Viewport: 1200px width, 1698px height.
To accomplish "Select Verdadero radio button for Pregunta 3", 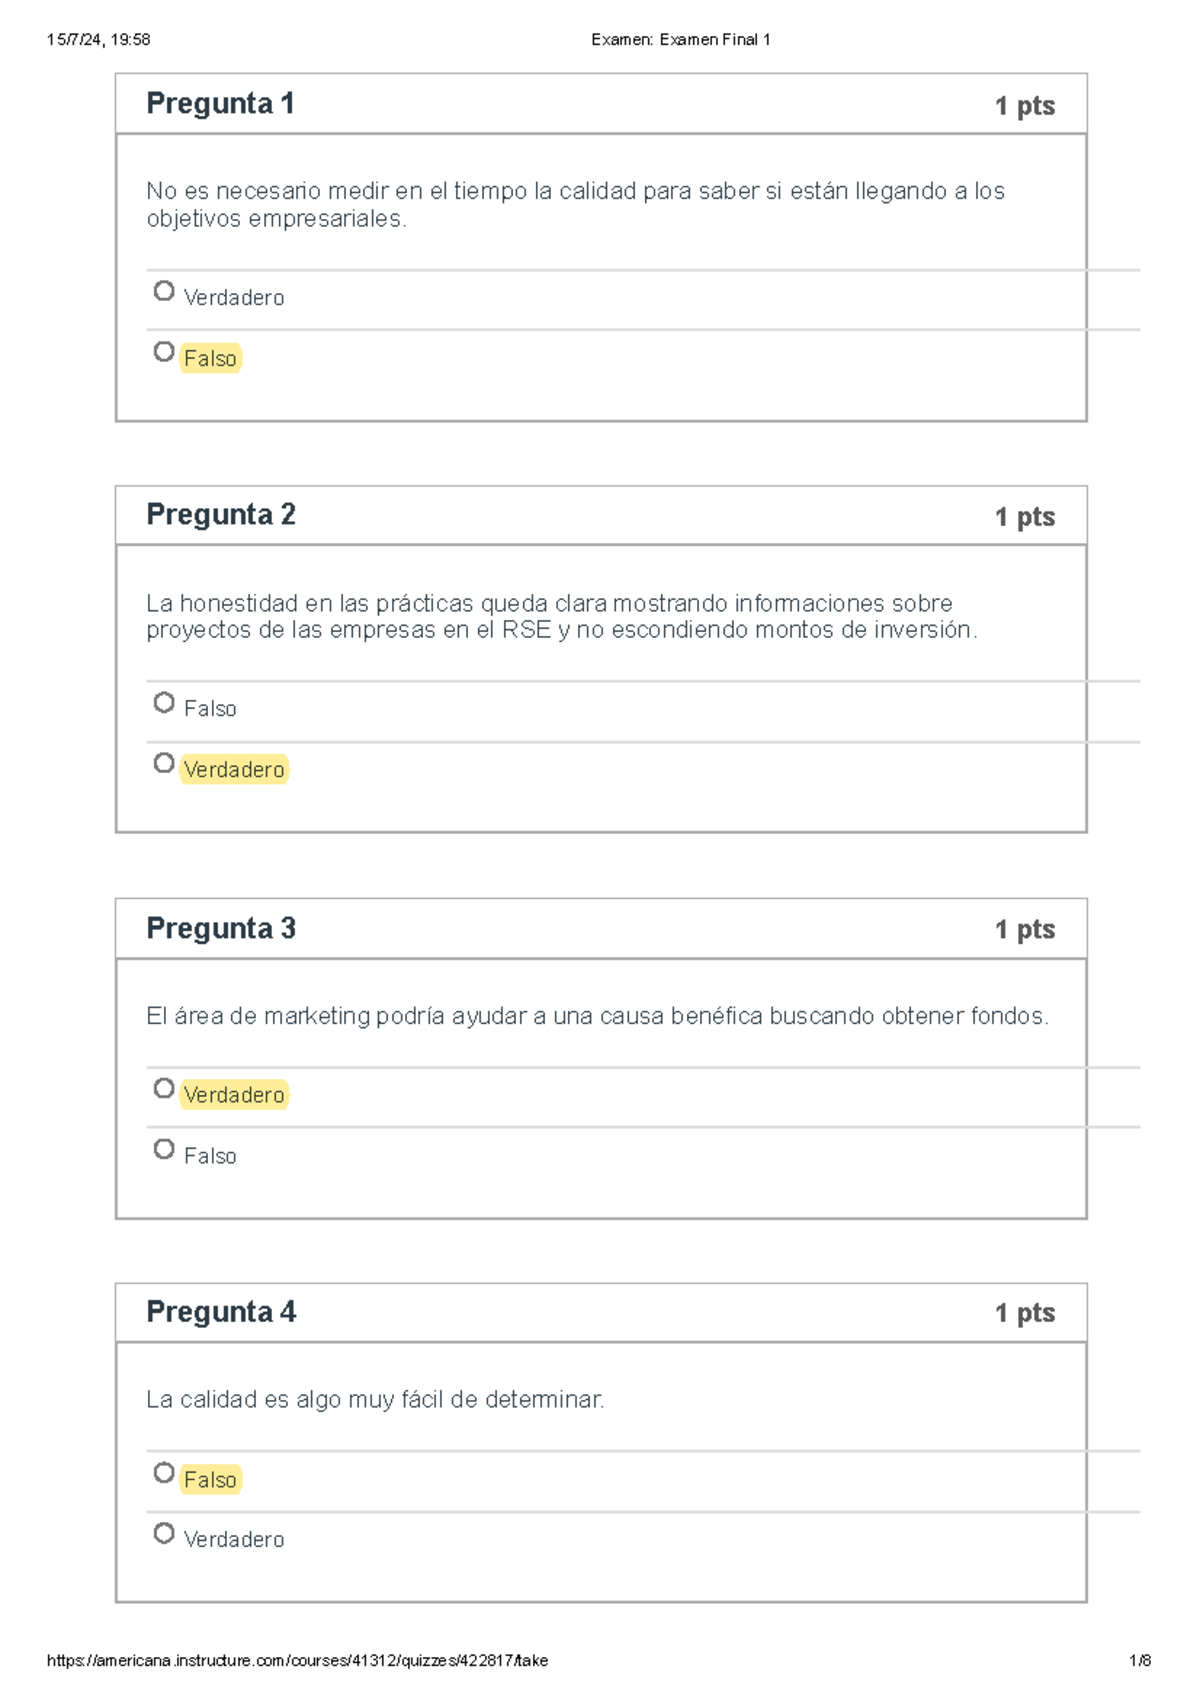I will point(164,1089).
